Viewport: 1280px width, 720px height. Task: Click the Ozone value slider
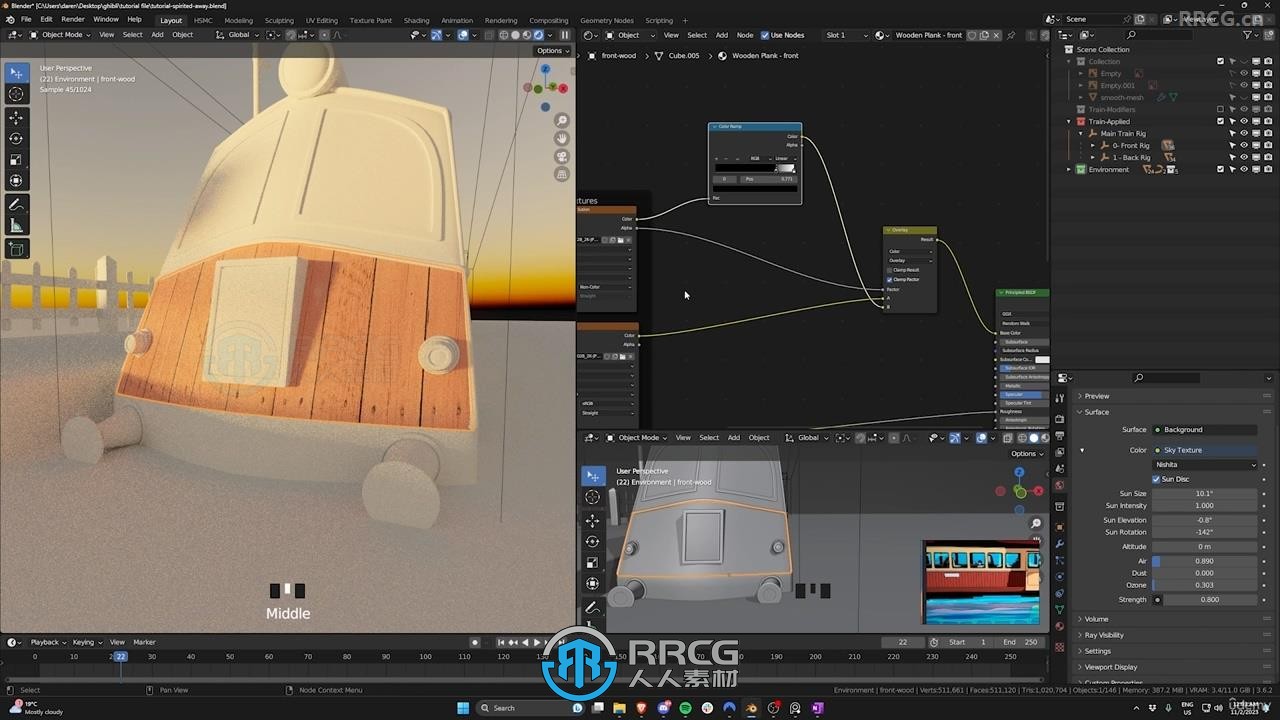(x=1205, y=585)
